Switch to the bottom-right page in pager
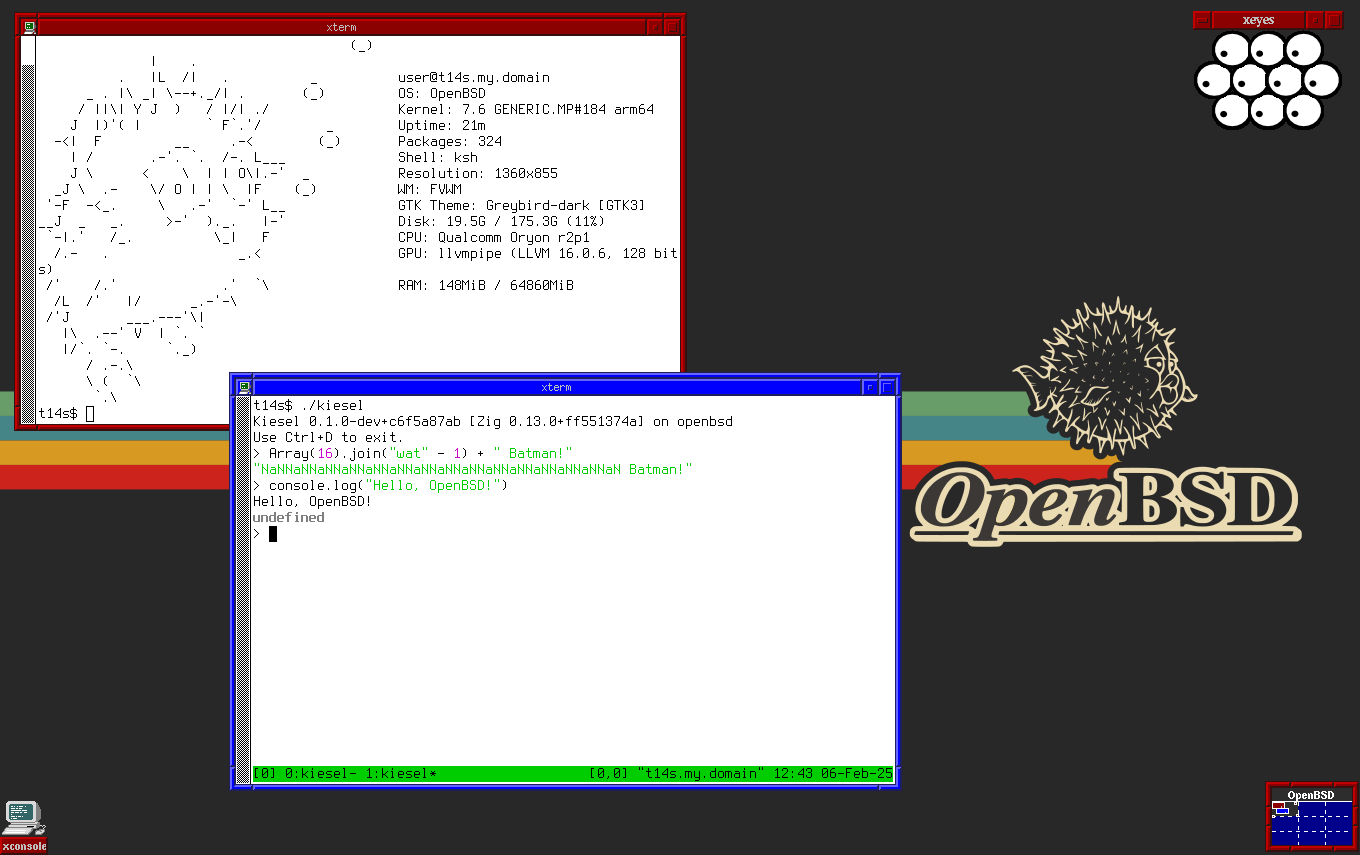This screenshot has width=1360, height=855. pos(1339,838)
